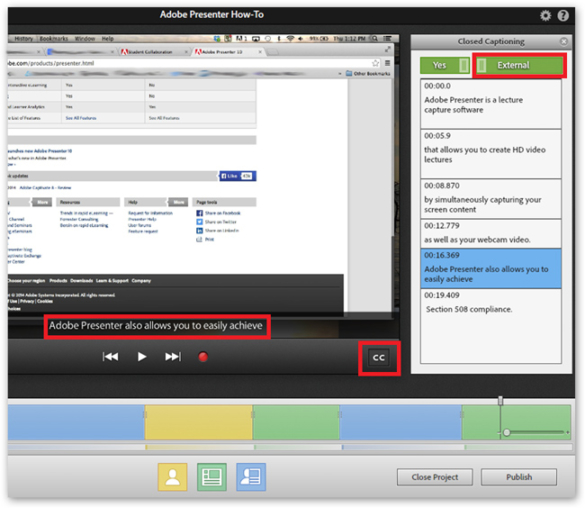The height and width of the screenshot is (508, 585).
Task: Select caption at 00:00.0
Action: click(x=491, y=104)
